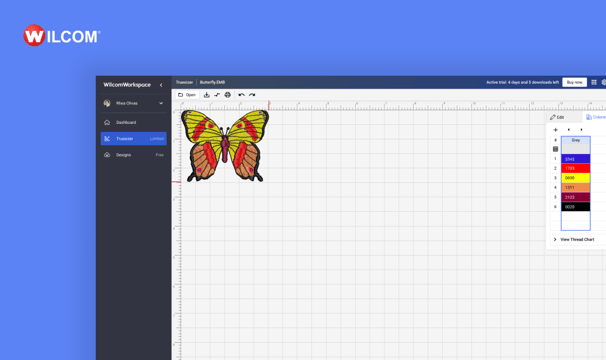Click the Buy now button
The height and width of the screenshot is (360, 606).
[x=574, y=82]
